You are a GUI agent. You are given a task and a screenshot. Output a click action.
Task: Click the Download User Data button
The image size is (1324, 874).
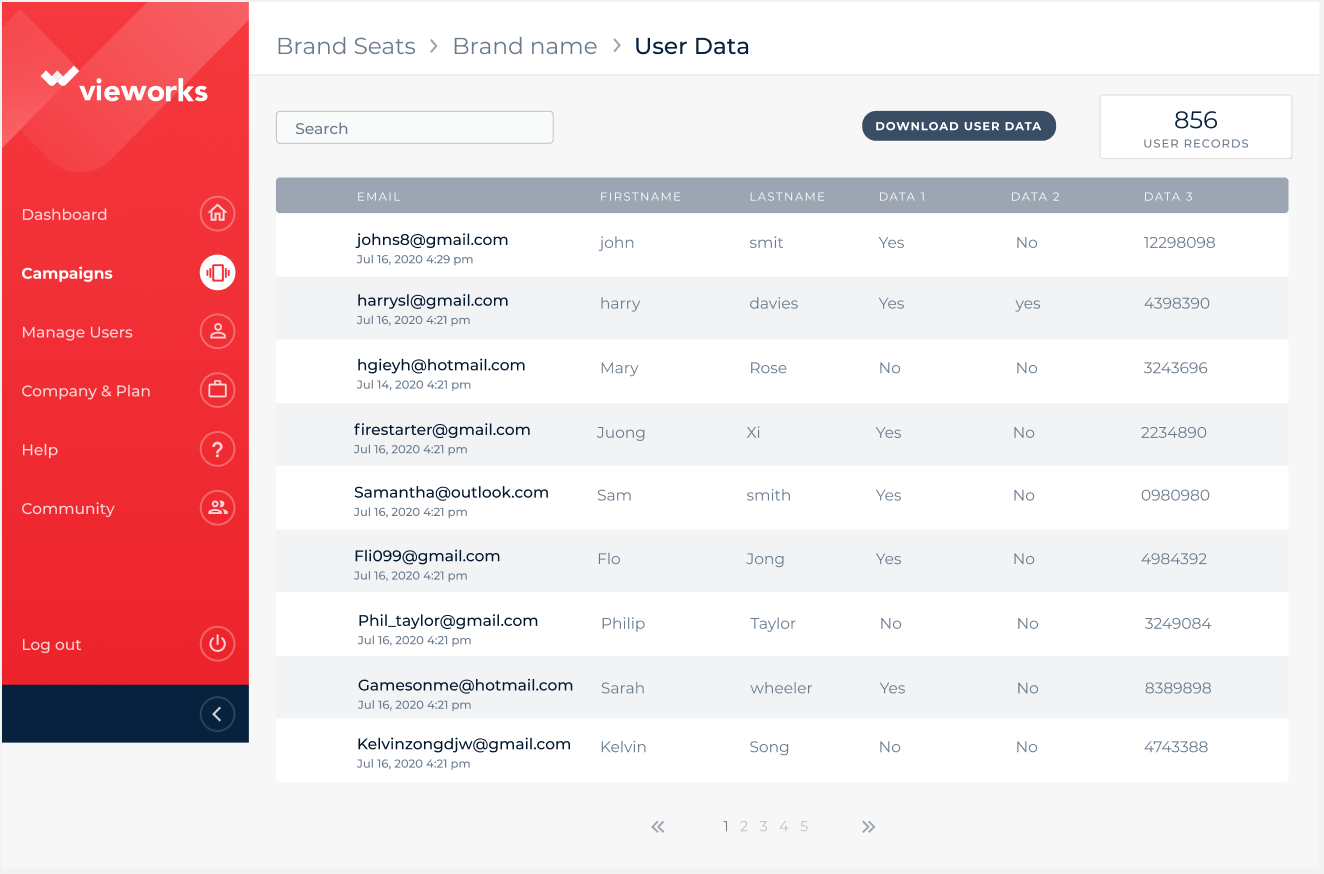pos(958,126)
